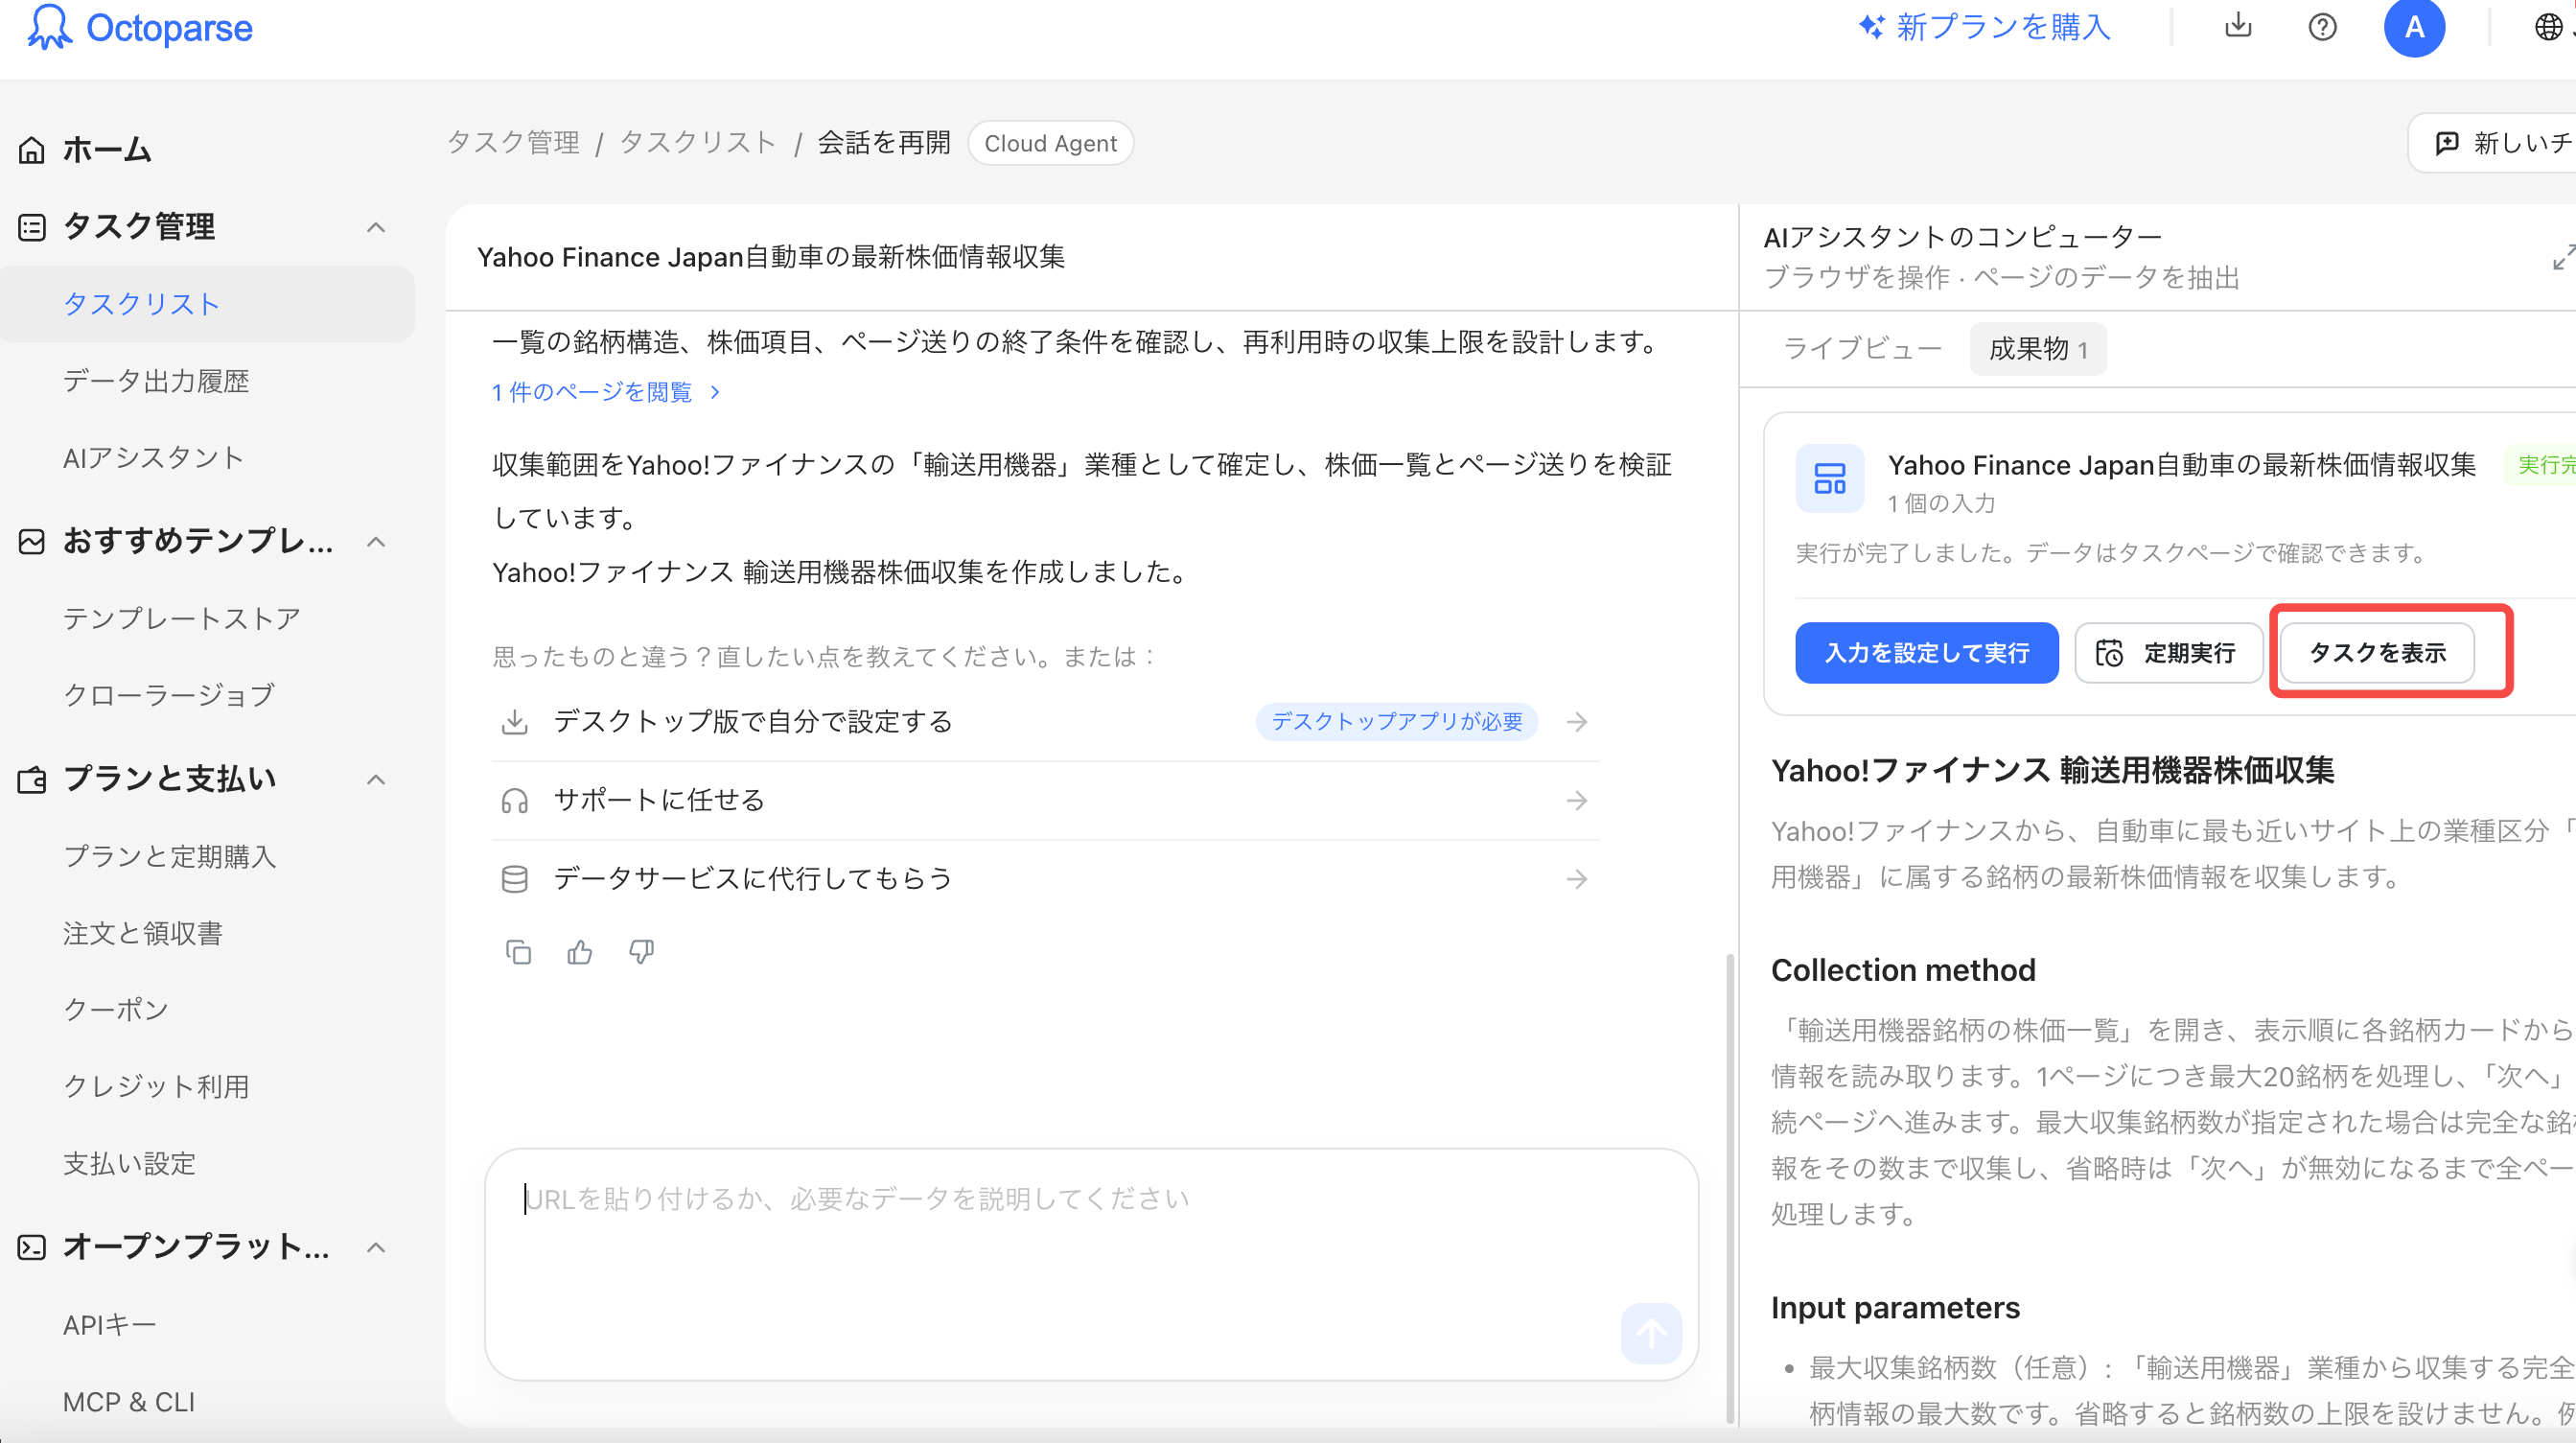Click 定期実行 schedule button
2576x1443 pixels.
(2168, 653)
